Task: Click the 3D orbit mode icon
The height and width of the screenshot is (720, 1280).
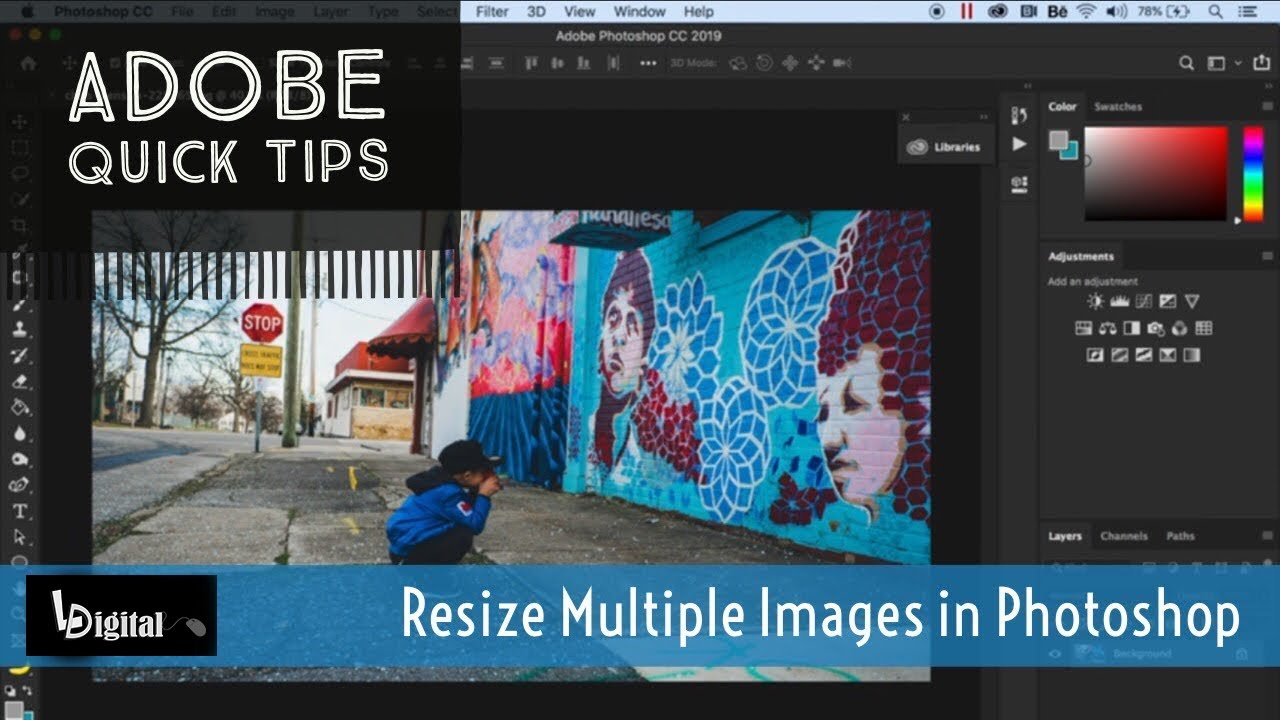Action: (x=738, y=63)
